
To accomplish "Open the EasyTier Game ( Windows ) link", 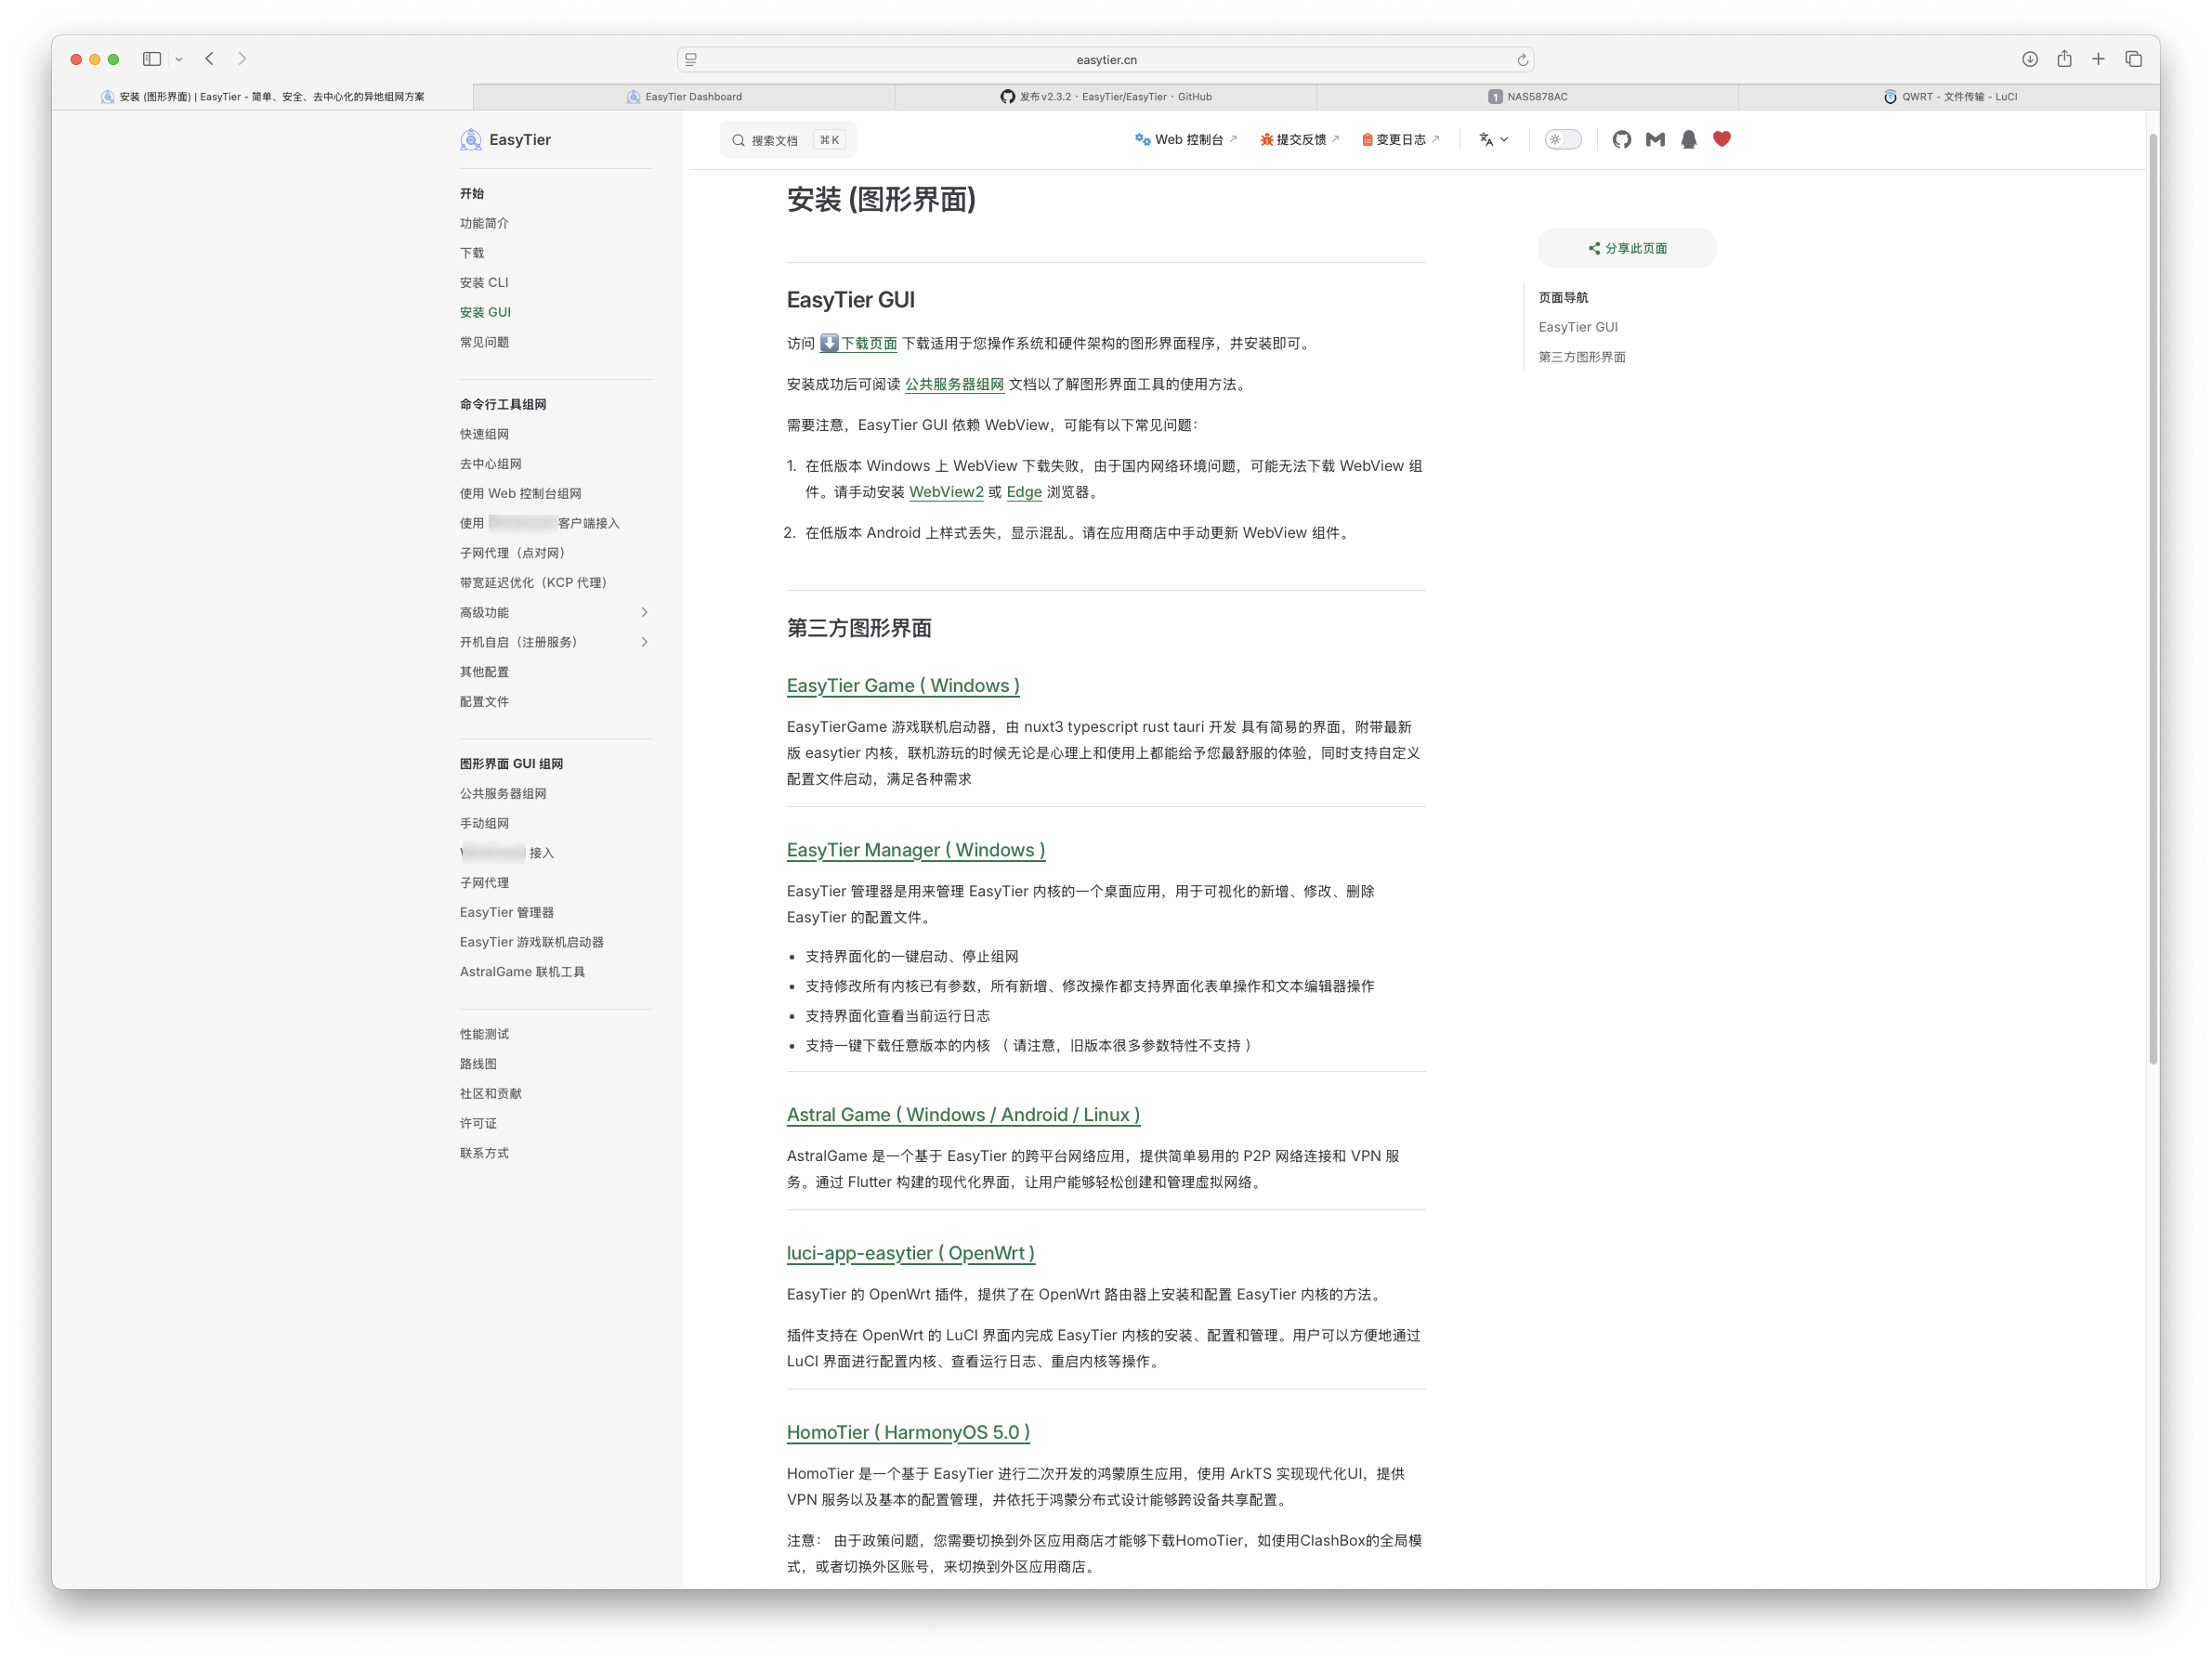I will coord(902,686).
